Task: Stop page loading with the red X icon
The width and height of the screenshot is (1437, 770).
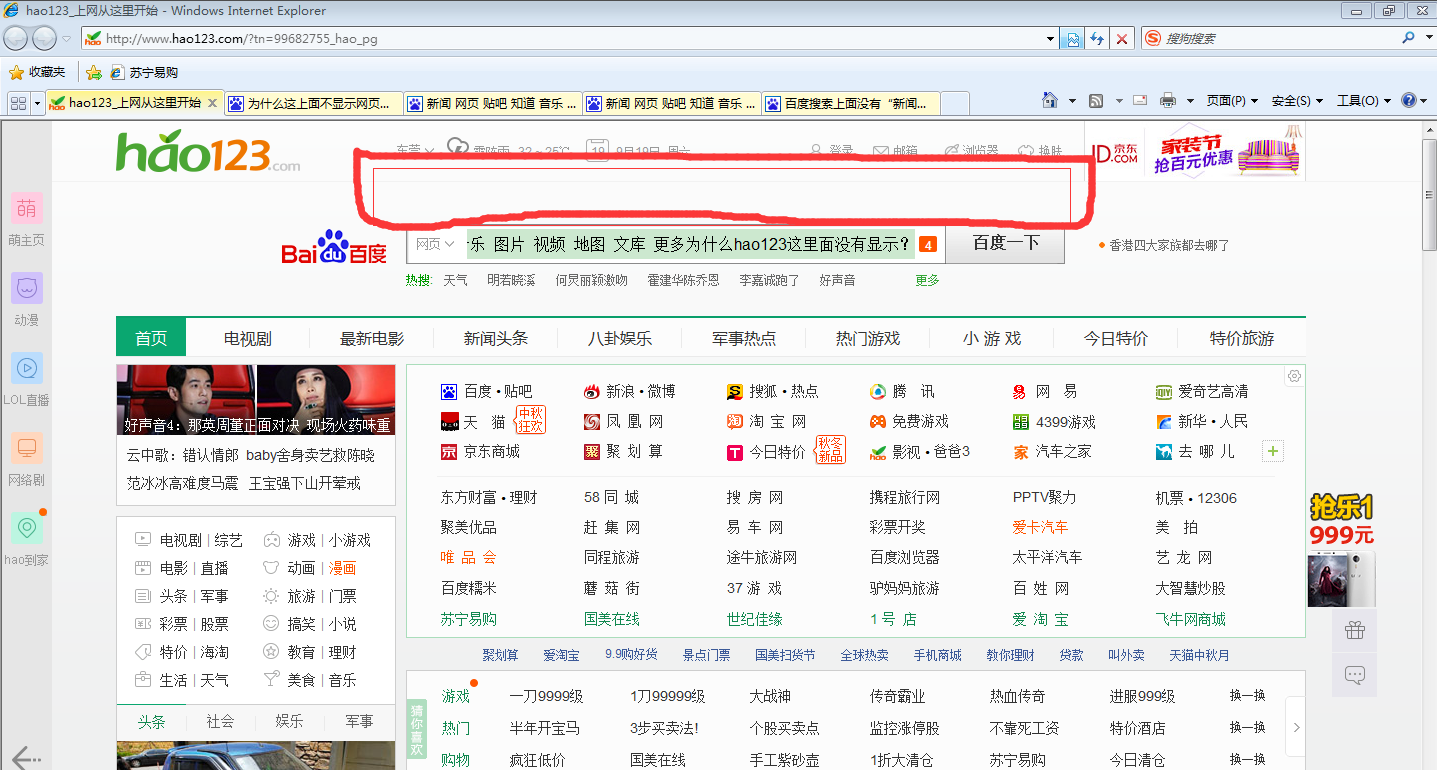Action: pos(1122,39)
